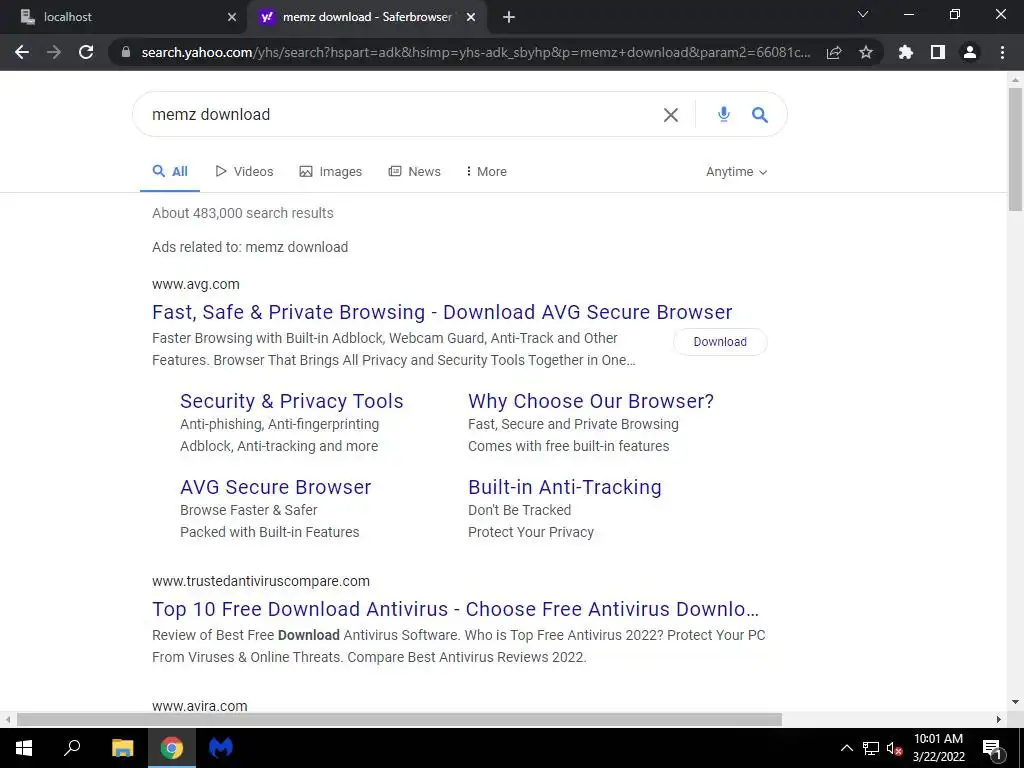Open the AVG Secure Browser ad headline
1024x768 pixels.
442,312
